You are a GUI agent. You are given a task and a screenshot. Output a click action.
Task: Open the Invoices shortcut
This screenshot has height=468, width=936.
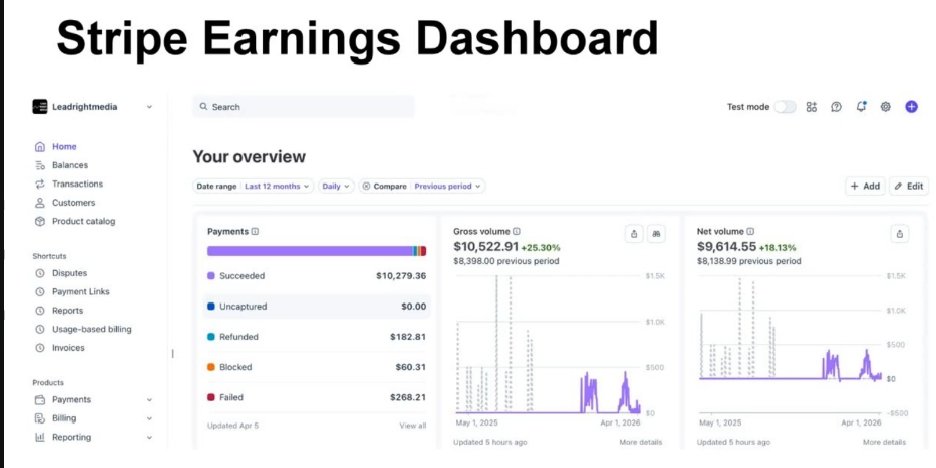(x=68, y=347)
